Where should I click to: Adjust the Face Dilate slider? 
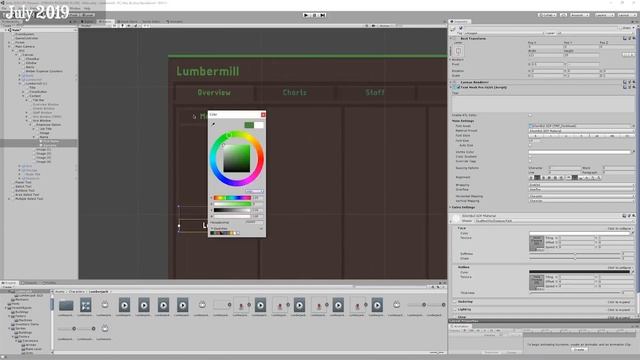point(575,258)
